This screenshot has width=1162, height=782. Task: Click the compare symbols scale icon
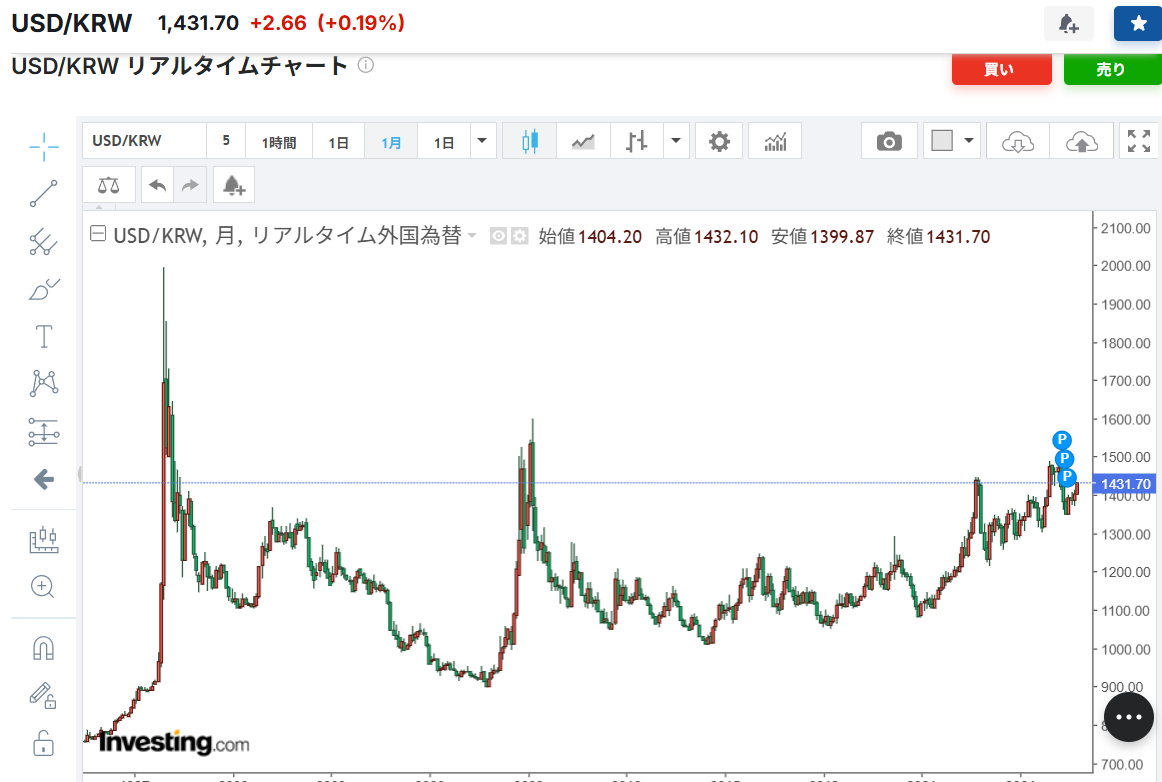(108, 185)
